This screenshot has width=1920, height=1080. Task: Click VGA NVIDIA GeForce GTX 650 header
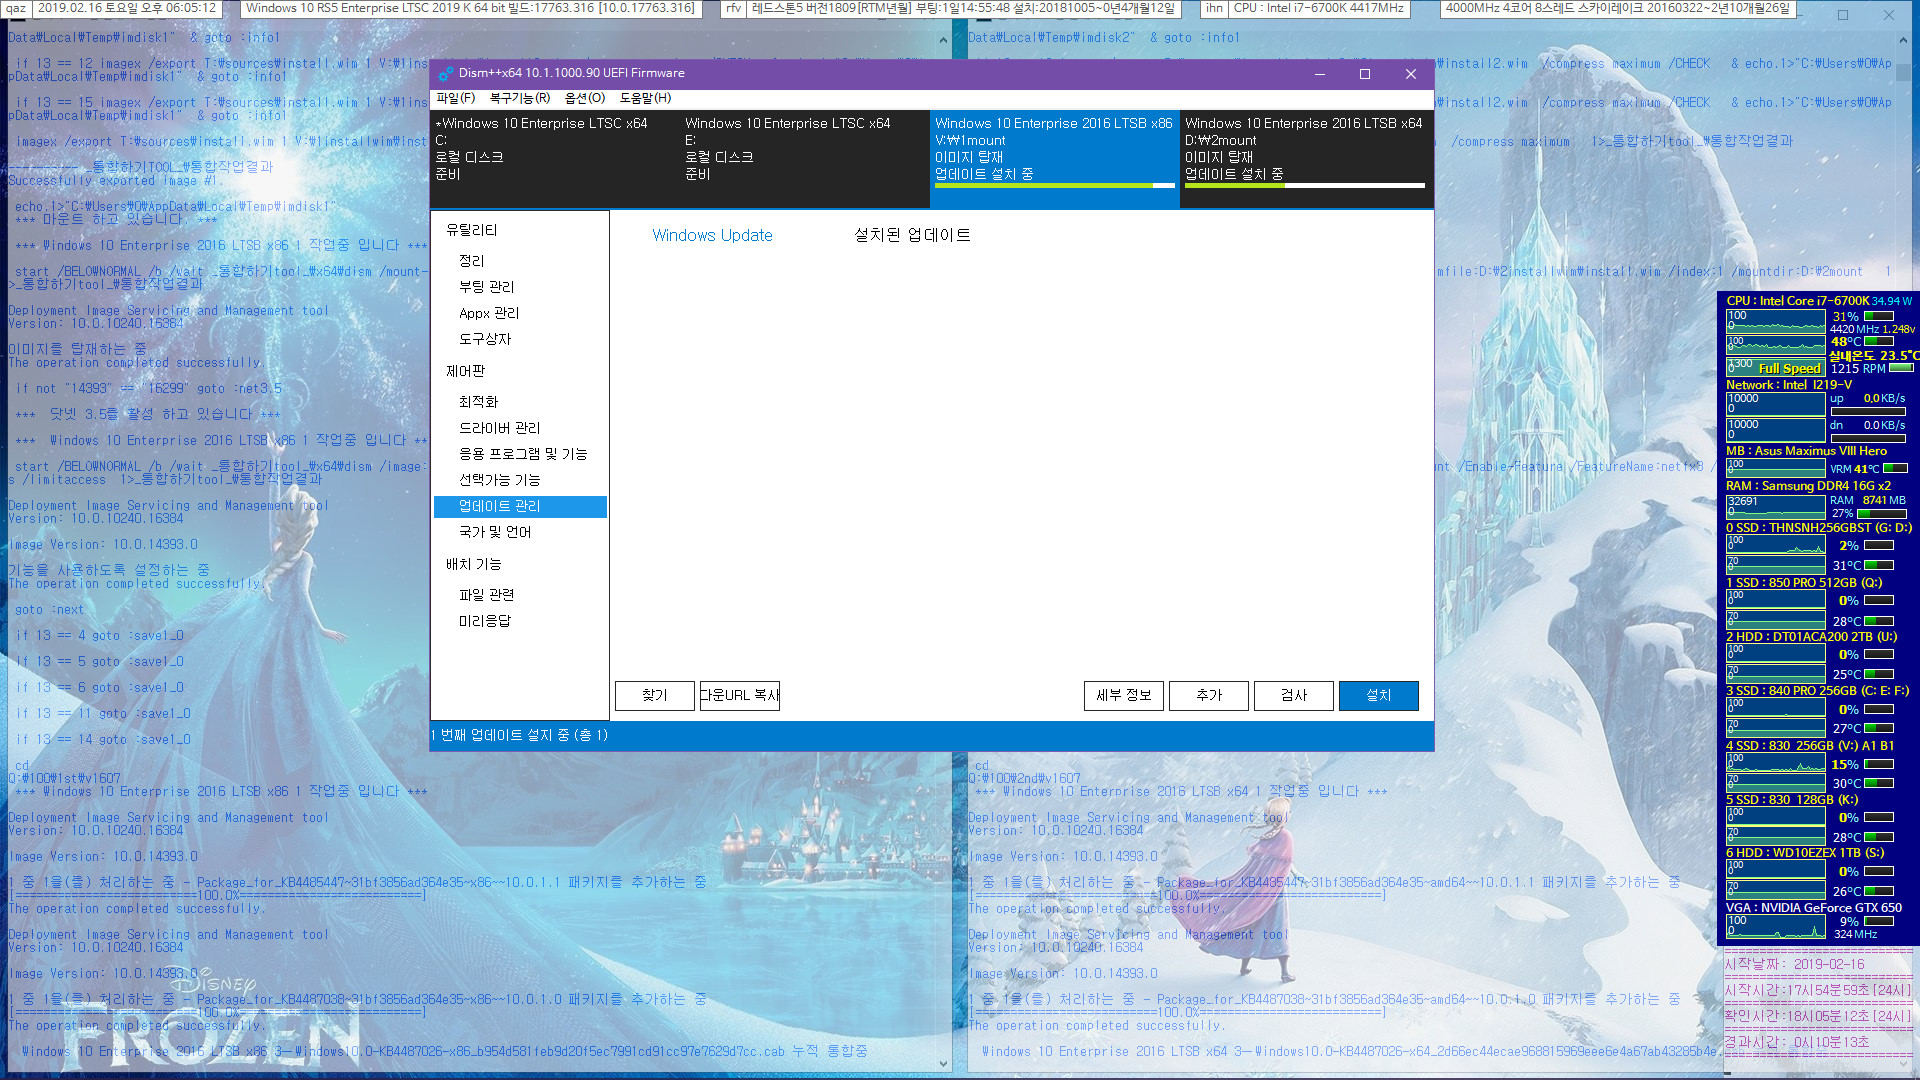pyautogui.click(x=1814, y=908)
